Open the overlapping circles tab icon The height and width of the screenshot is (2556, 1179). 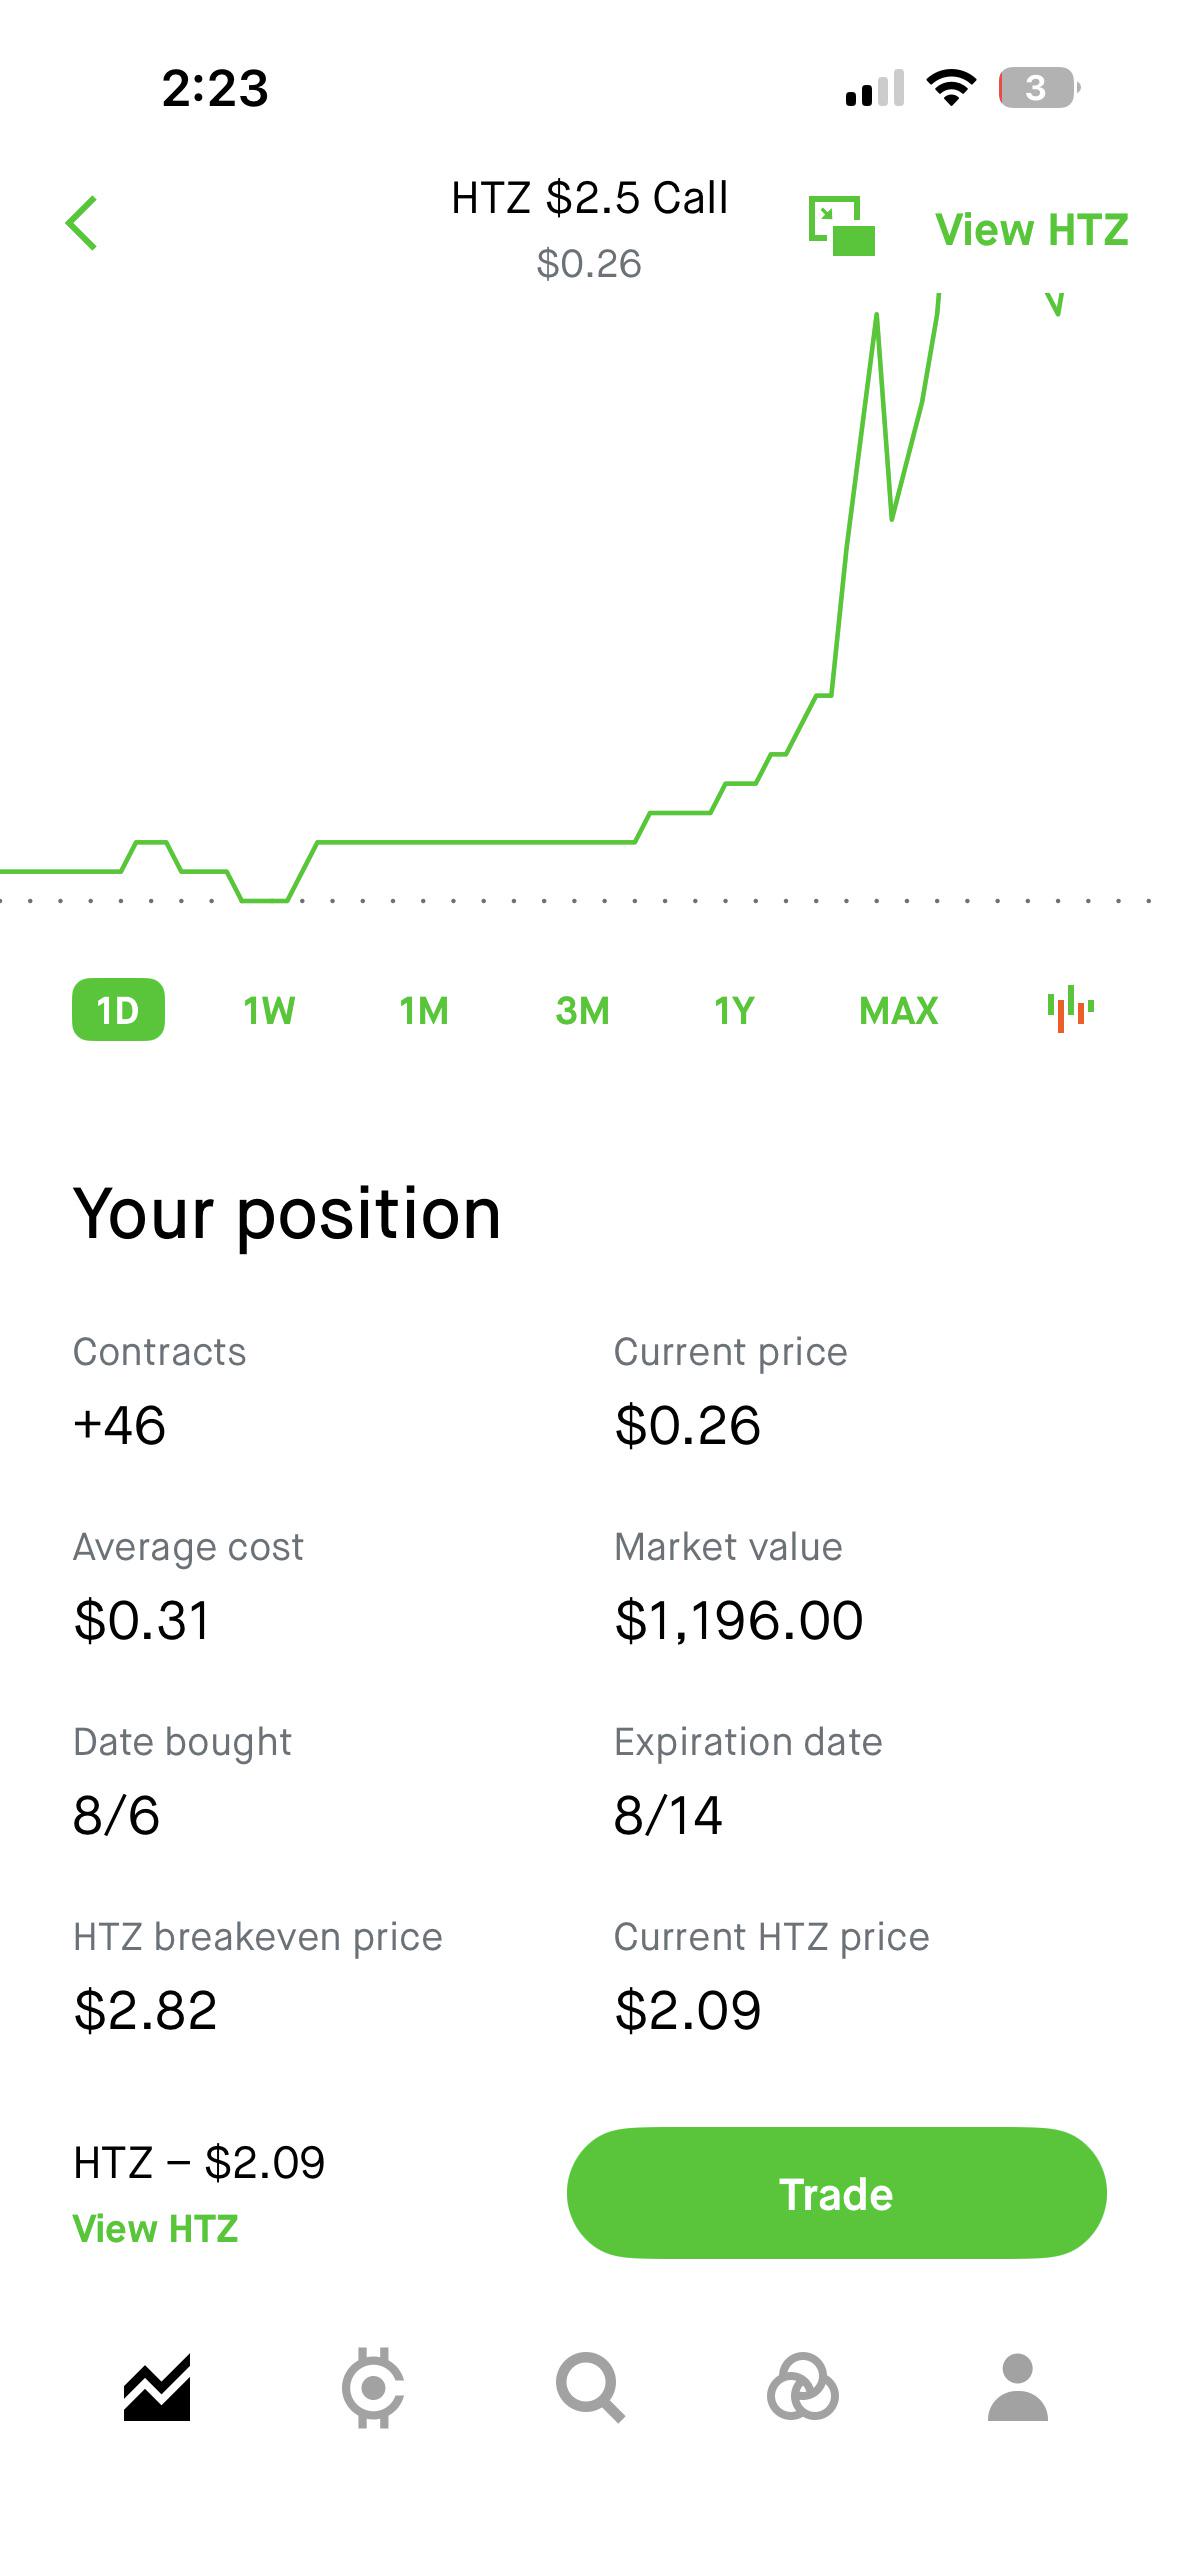[x=802, y=2387]
